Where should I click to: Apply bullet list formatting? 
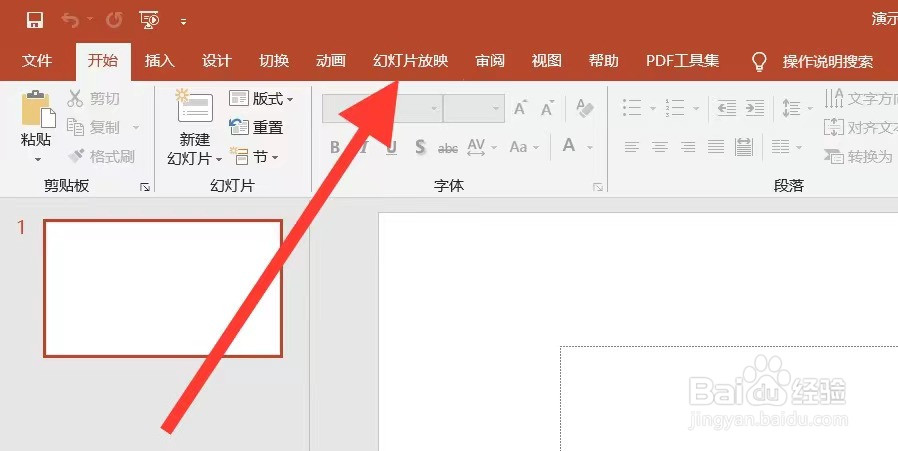tap(632, 108)
